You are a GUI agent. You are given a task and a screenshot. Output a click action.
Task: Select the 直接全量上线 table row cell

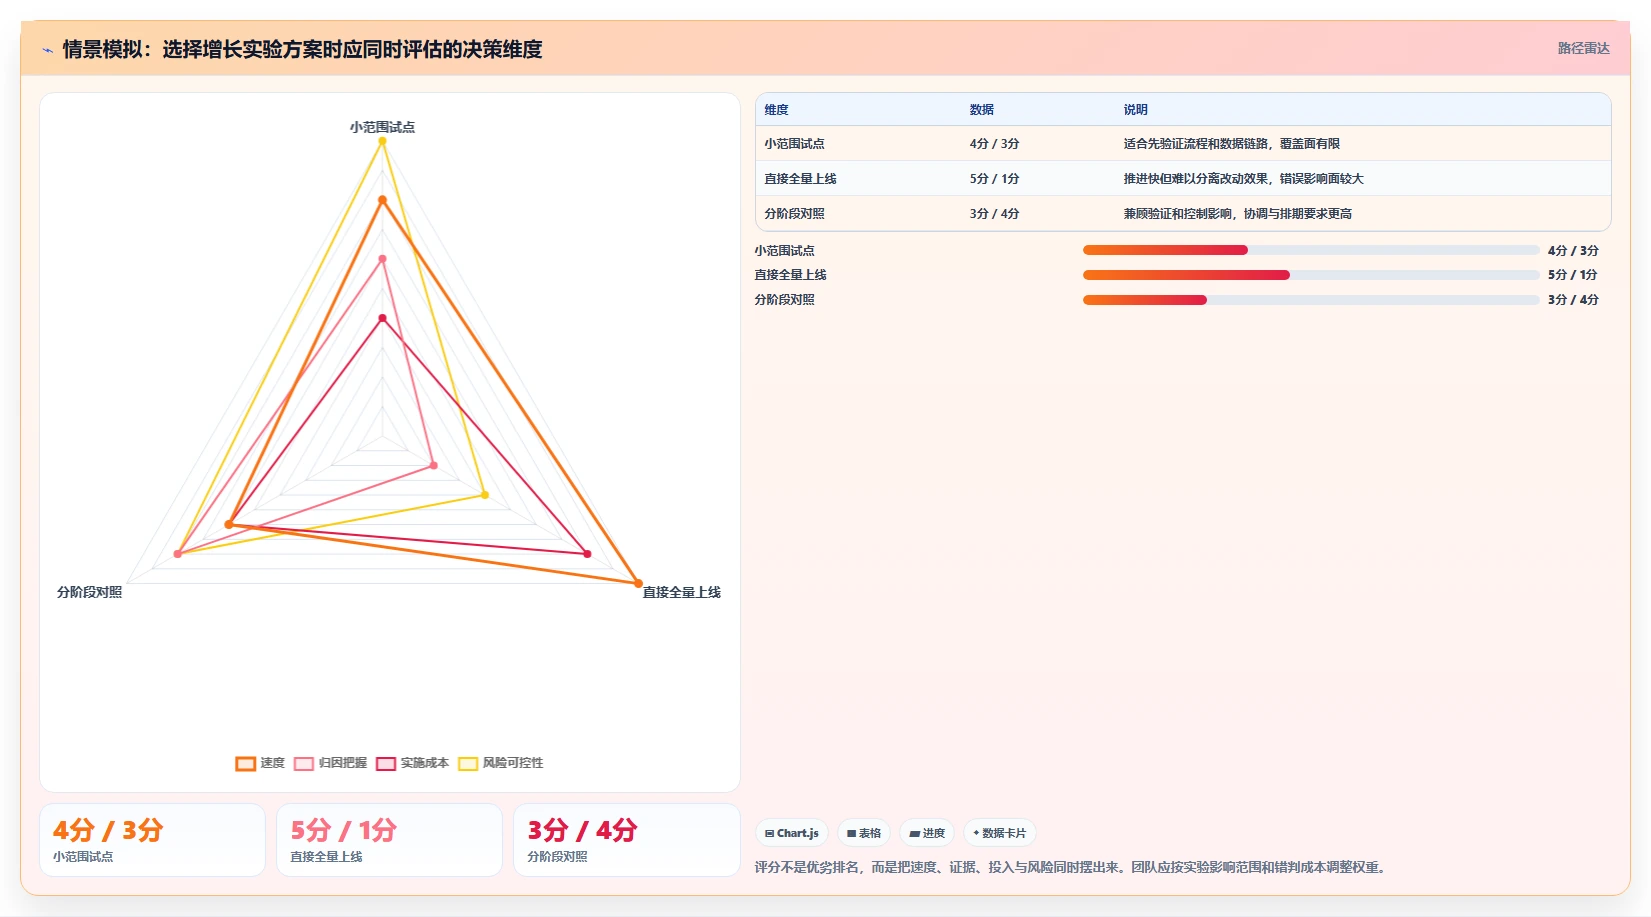tap(801, 179)
